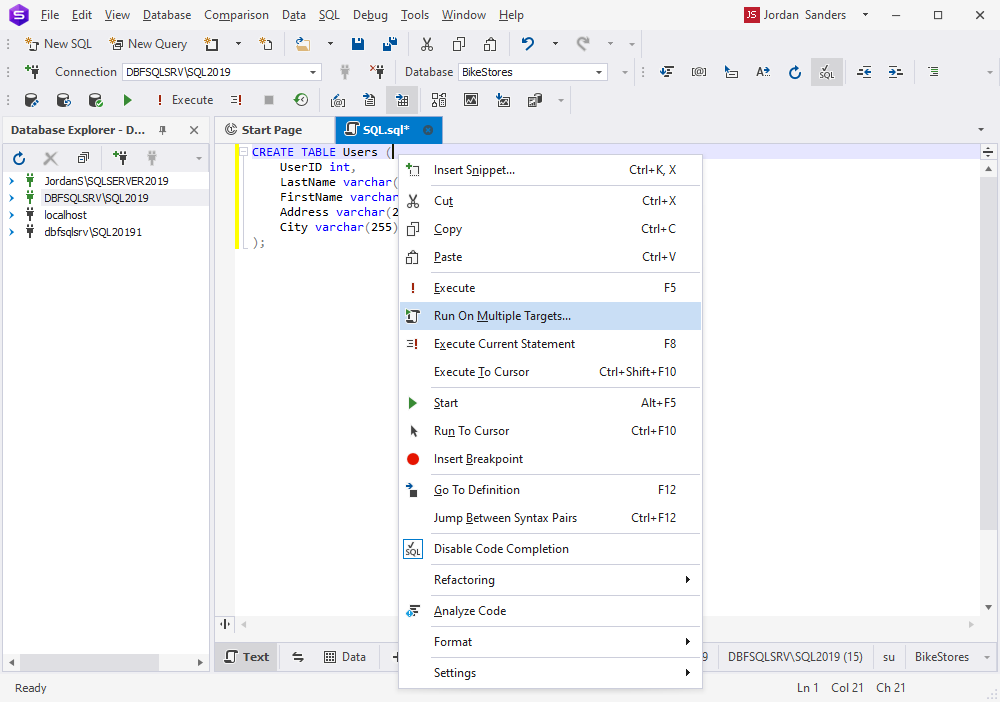
Task: Click the Delete X icon in Database Explorer
Action: pos(50,157)
